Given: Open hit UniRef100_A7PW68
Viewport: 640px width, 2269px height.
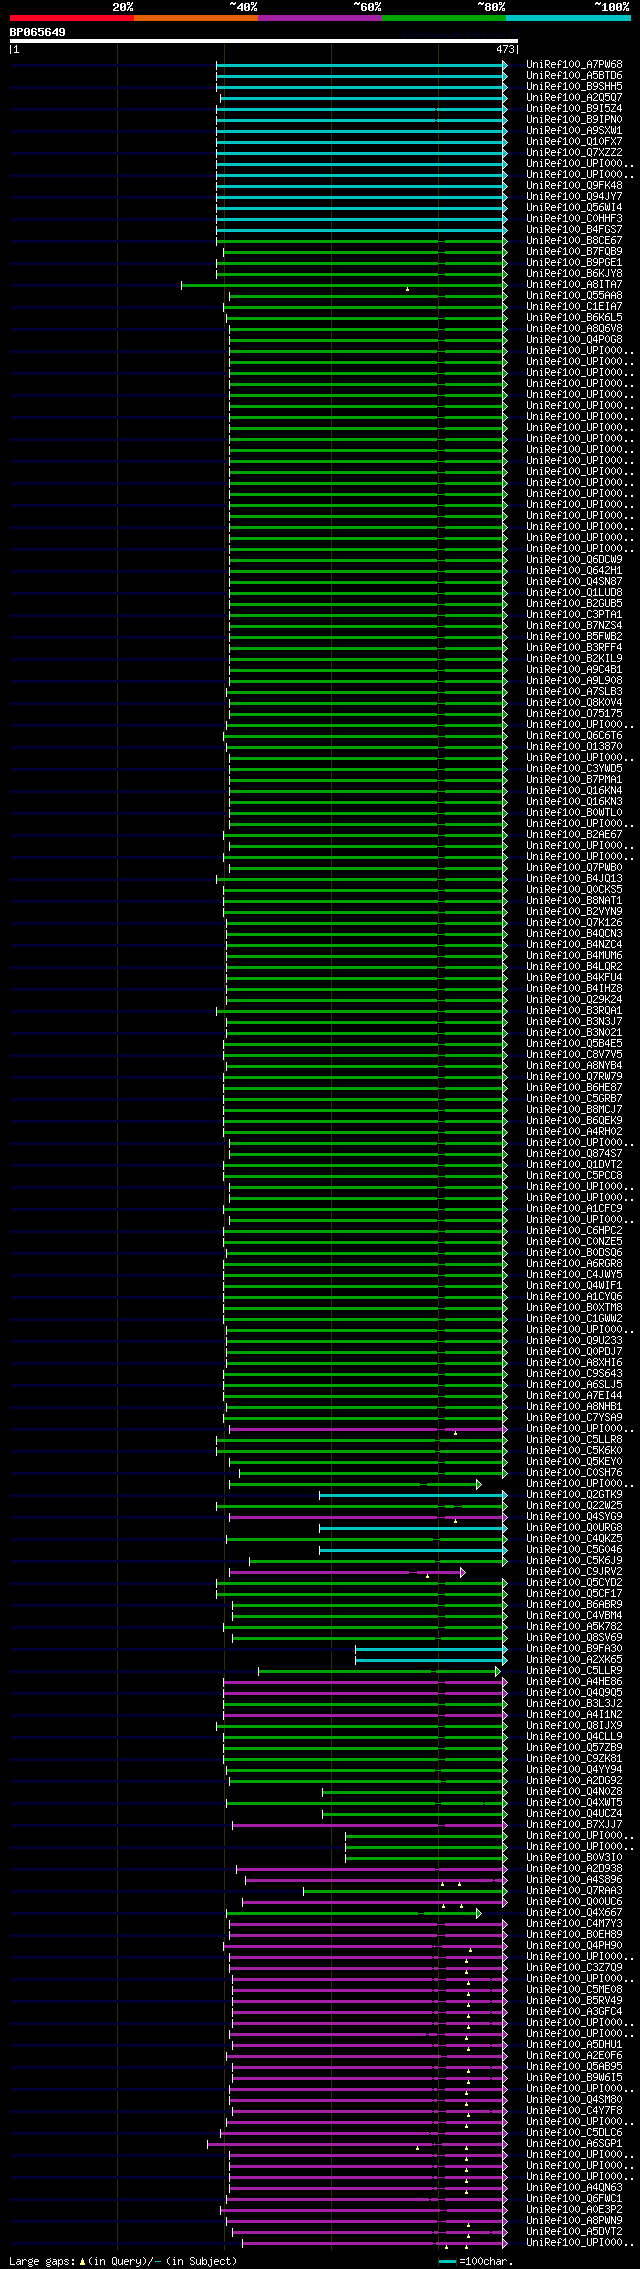Looking at the screenshot, I should point(574,65).
